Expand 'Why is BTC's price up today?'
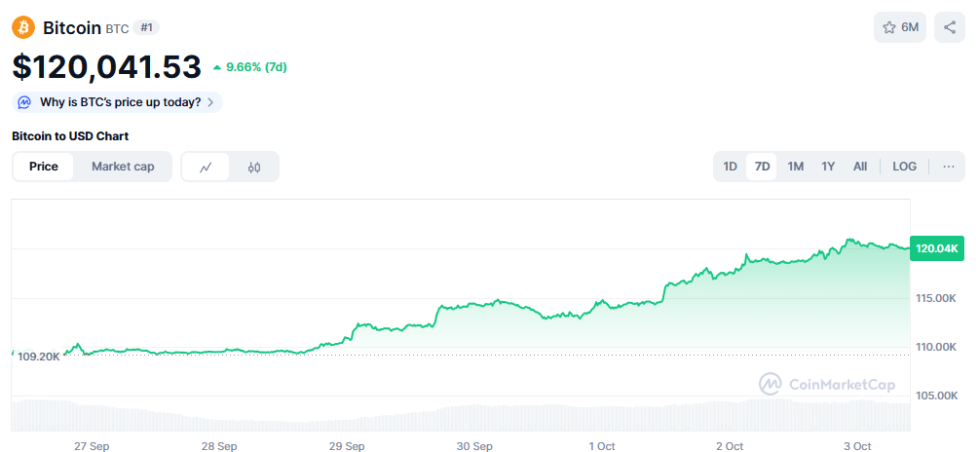979x452 pixels. (118, 102)
